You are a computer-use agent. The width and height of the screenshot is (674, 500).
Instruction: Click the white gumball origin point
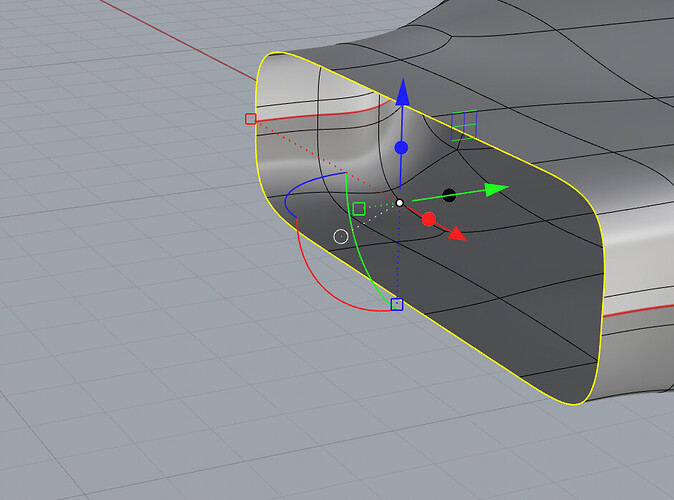tap(400, 202)
